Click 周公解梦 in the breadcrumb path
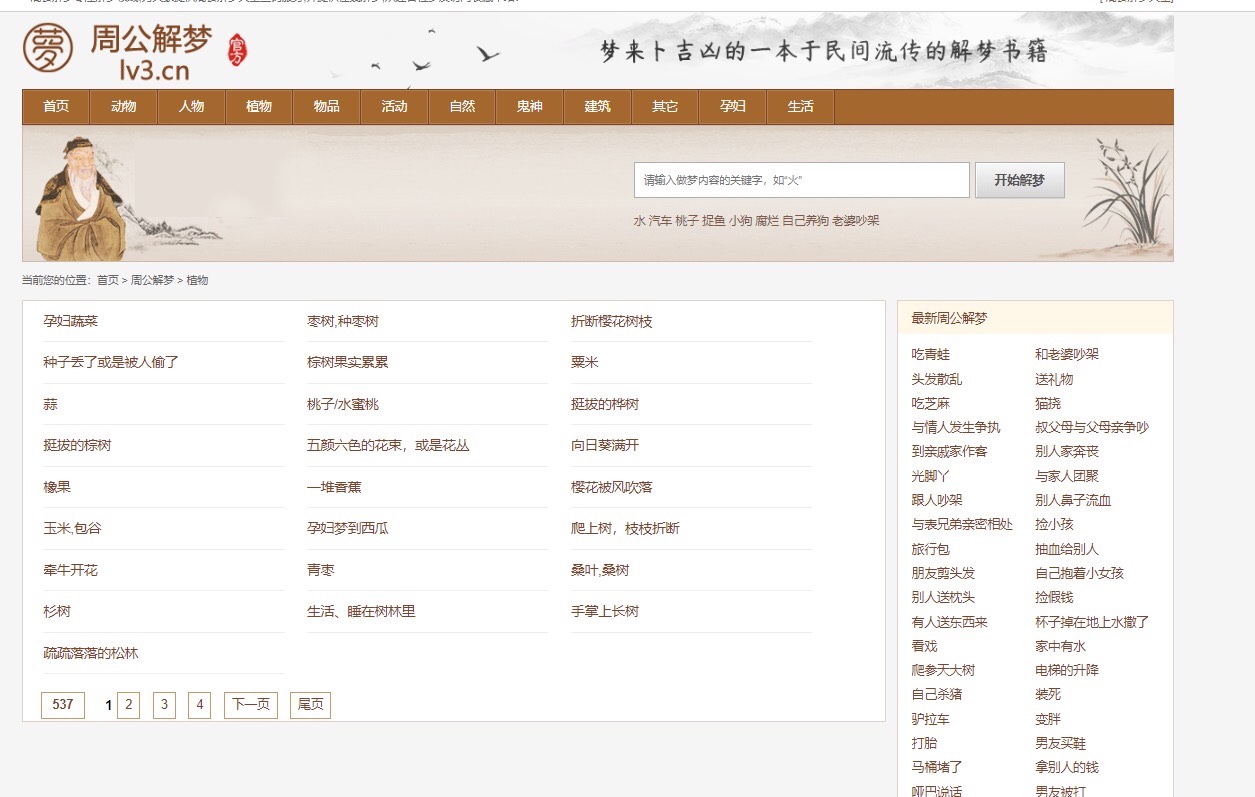This screenshot has height=797, width=1255. tap(152, 281)
